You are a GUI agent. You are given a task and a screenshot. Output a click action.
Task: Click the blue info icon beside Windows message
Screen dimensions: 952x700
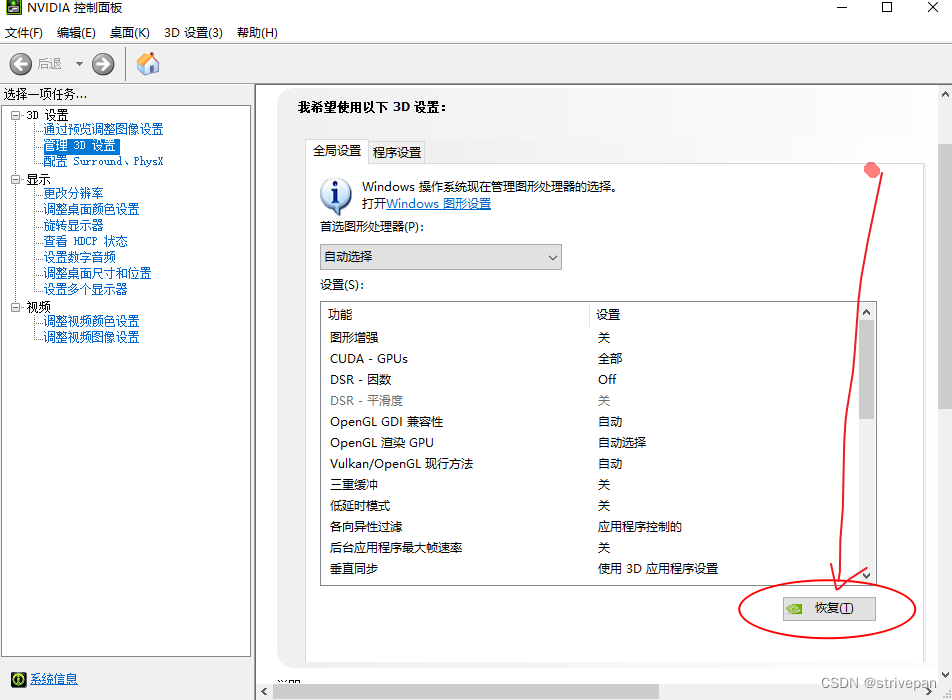coord(335,196)
